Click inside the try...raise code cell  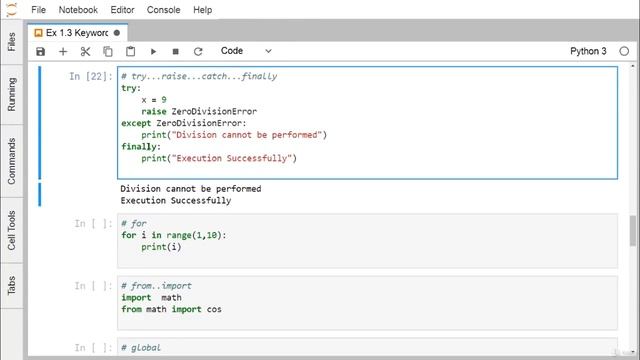[x=367, y=123]
